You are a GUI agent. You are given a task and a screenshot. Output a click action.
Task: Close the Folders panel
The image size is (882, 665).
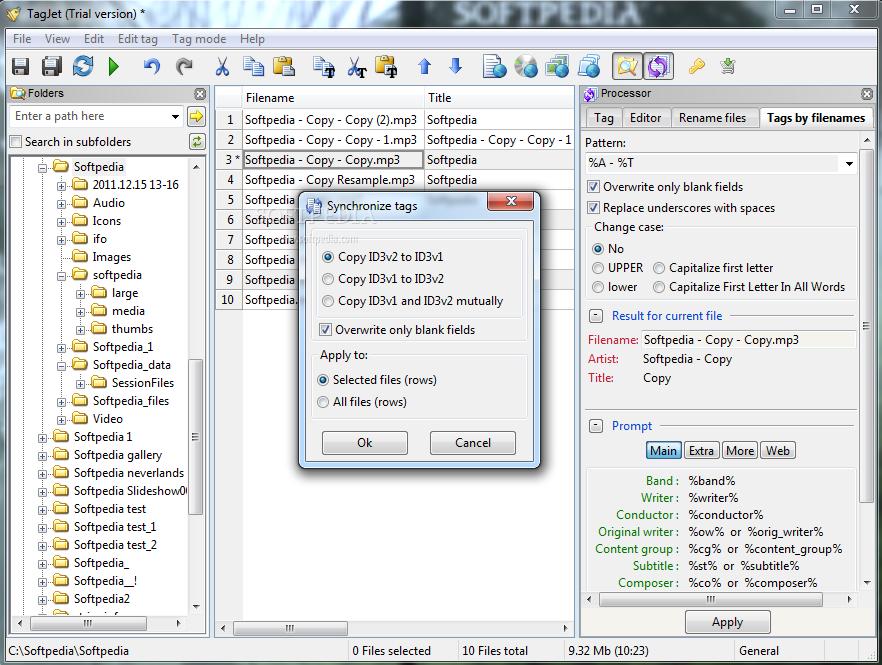[x=200, y=93]
